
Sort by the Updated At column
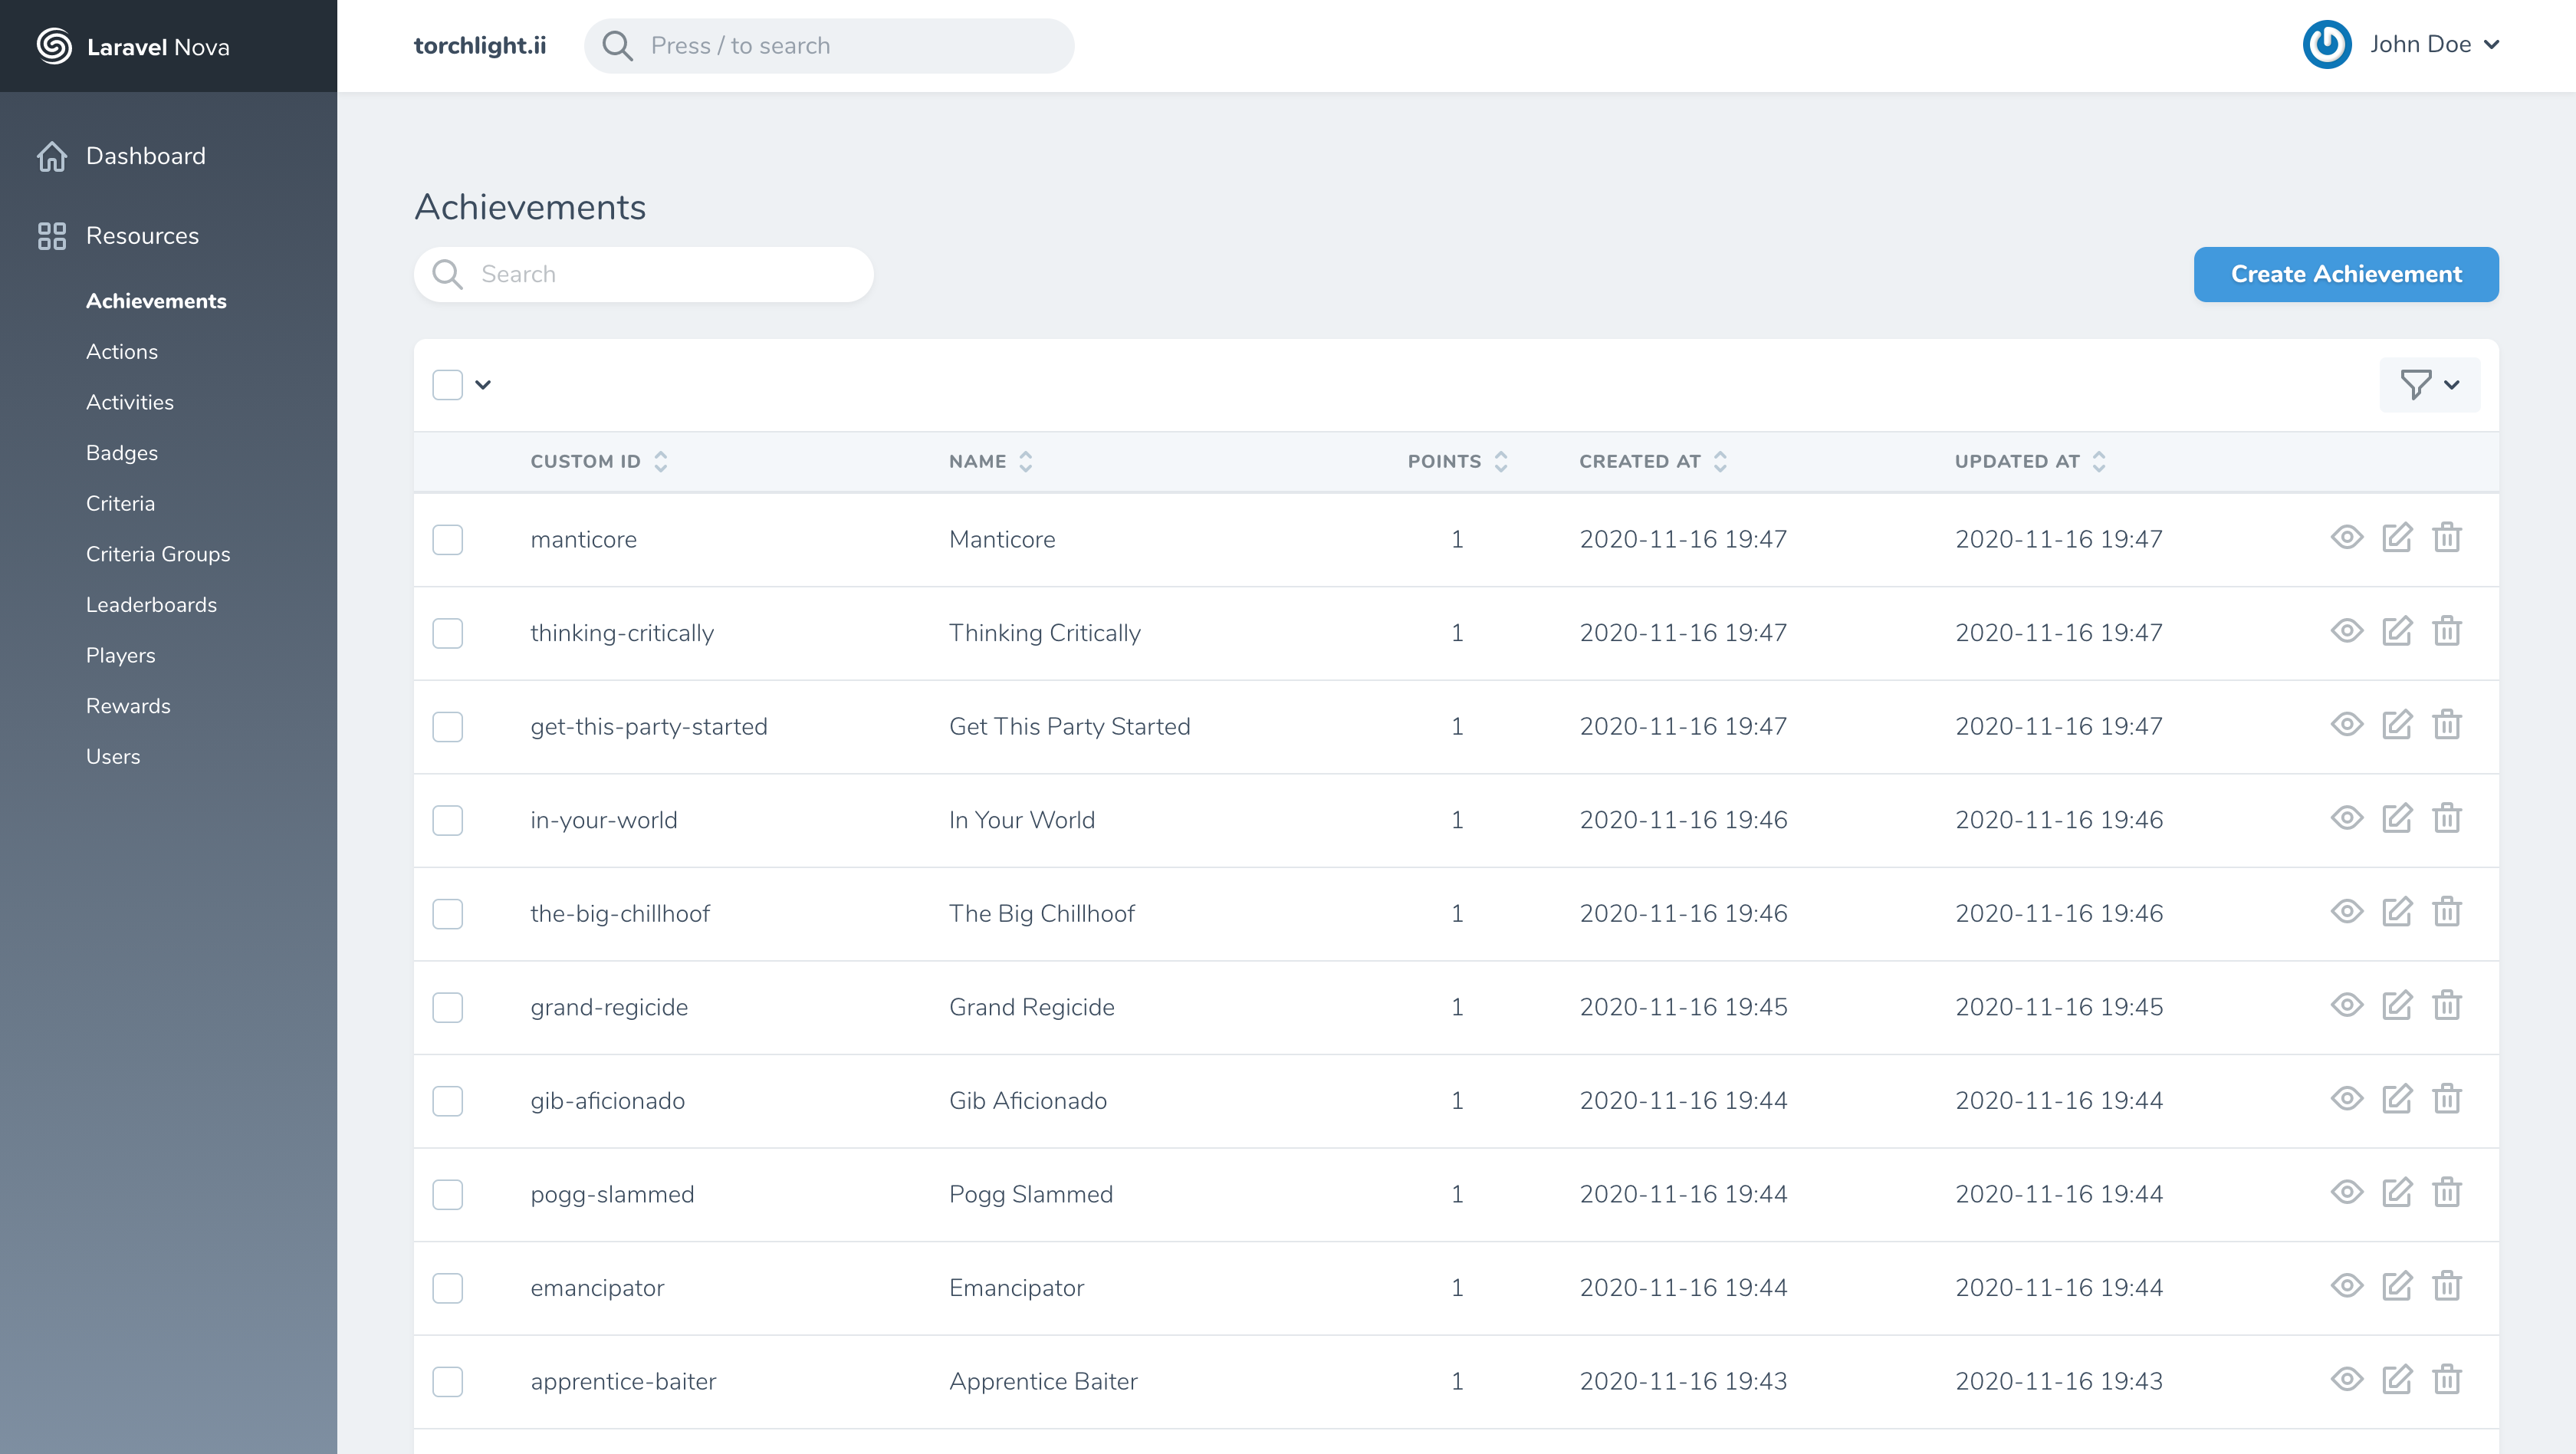pos(2030,461)
